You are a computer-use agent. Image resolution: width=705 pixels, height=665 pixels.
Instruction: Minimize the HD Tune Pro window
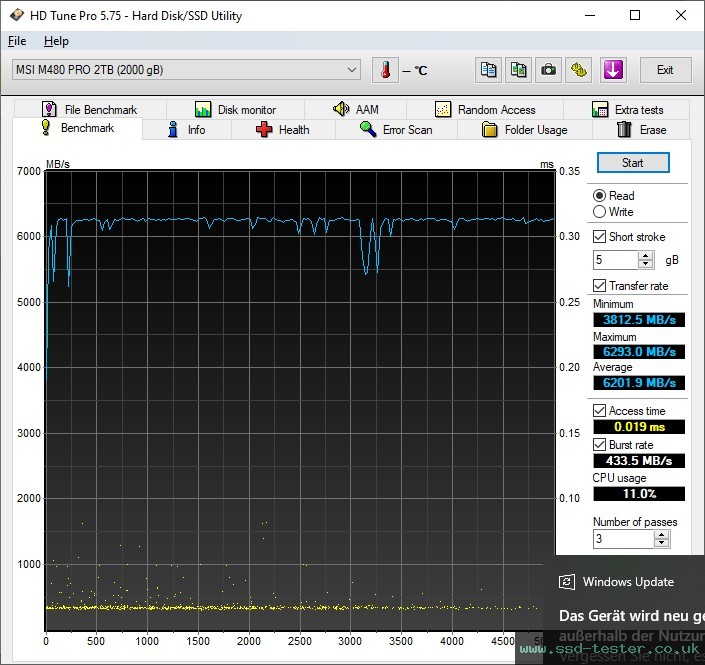pos(590,15)
